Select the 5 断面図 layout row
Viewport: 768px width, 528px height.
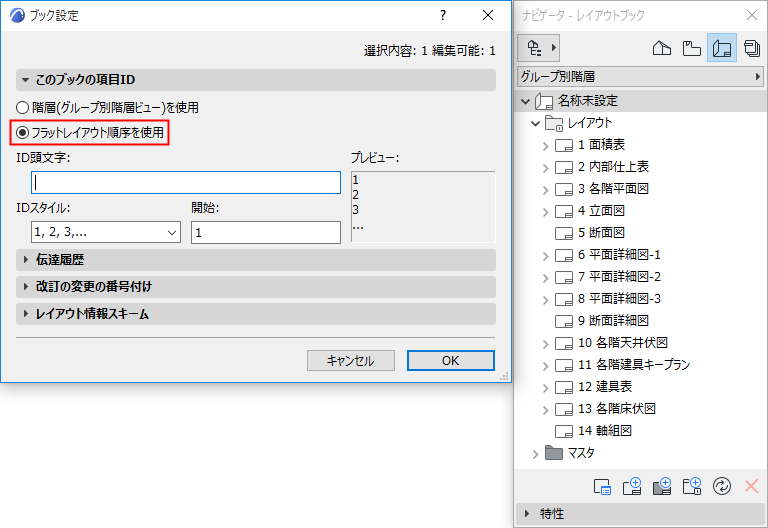pyautogui.click(x=641, y=233)
